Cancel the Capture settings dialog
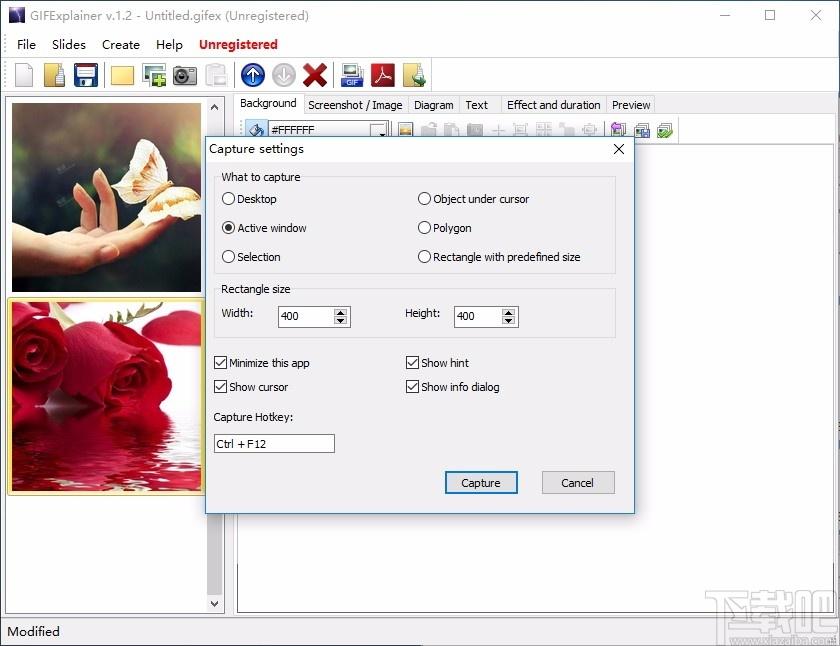This screenshot has height=646, width=840. (578, 483)
